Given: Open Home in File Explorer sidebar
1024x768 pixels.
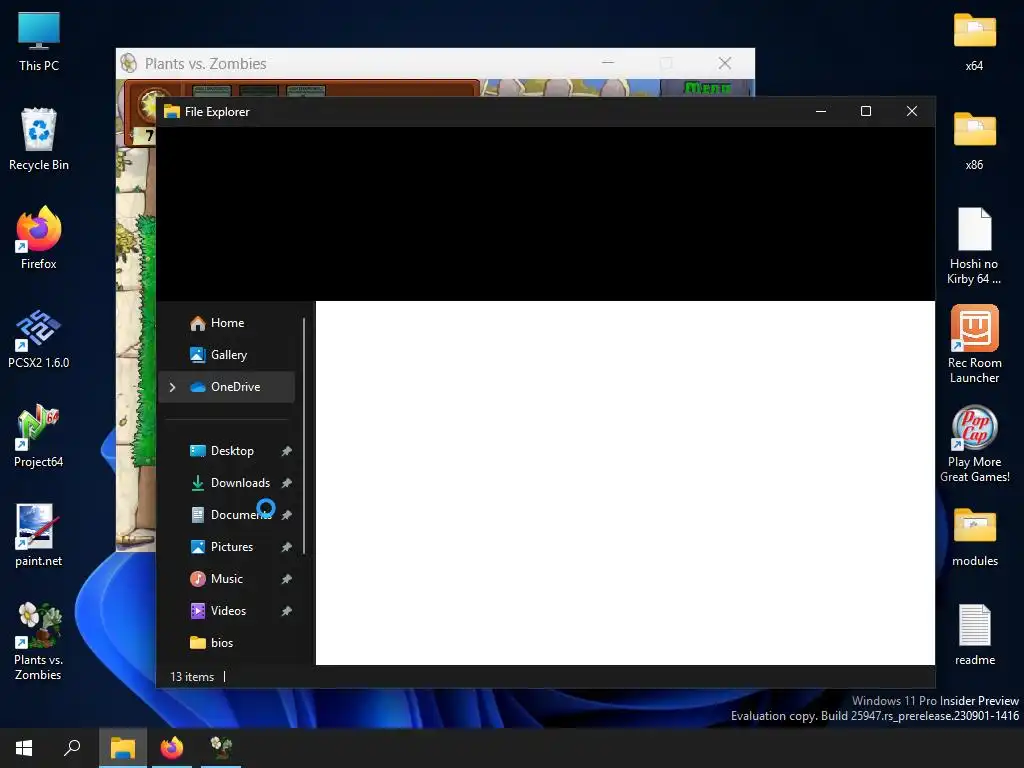Looking at the screenshot, I should click(x=226, y=323).
